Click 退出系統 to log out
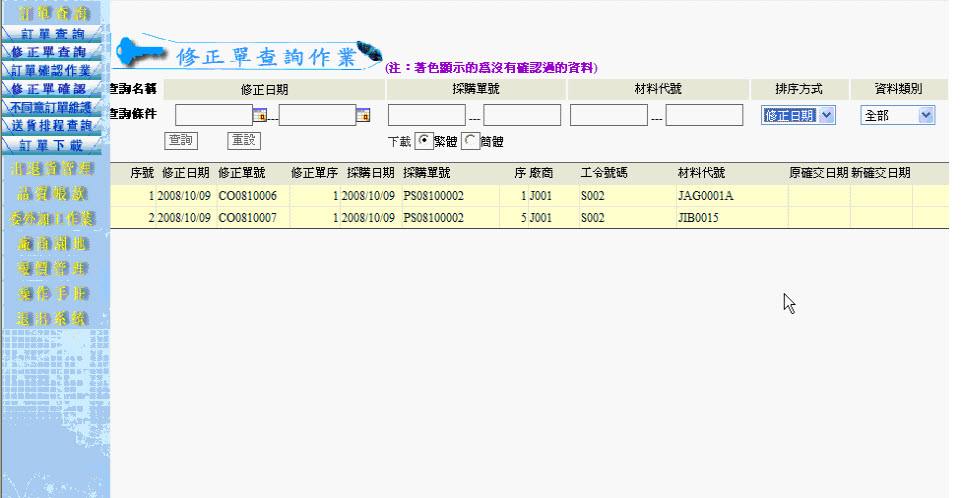 click(x=55, y=318)
